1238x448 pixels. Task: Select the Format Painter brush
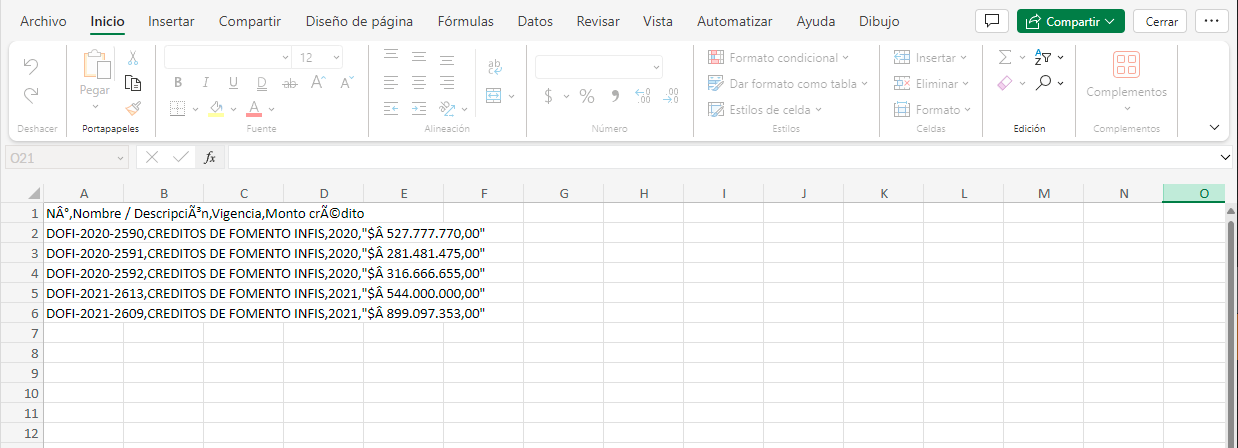(133, 108)
